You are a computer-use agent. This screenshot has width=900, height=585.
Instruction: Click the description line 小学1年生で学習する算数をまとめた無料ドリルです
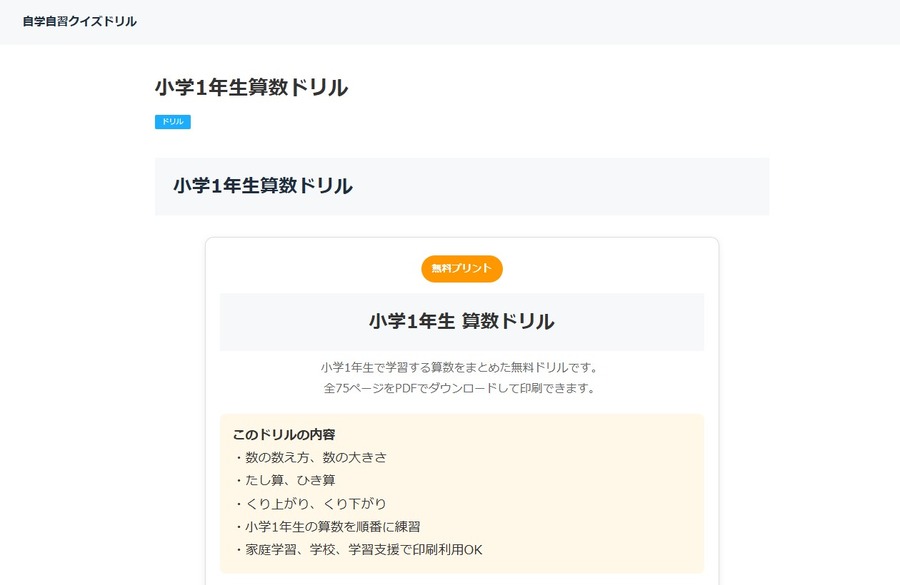pyautogui.click(x=459, y=367)
